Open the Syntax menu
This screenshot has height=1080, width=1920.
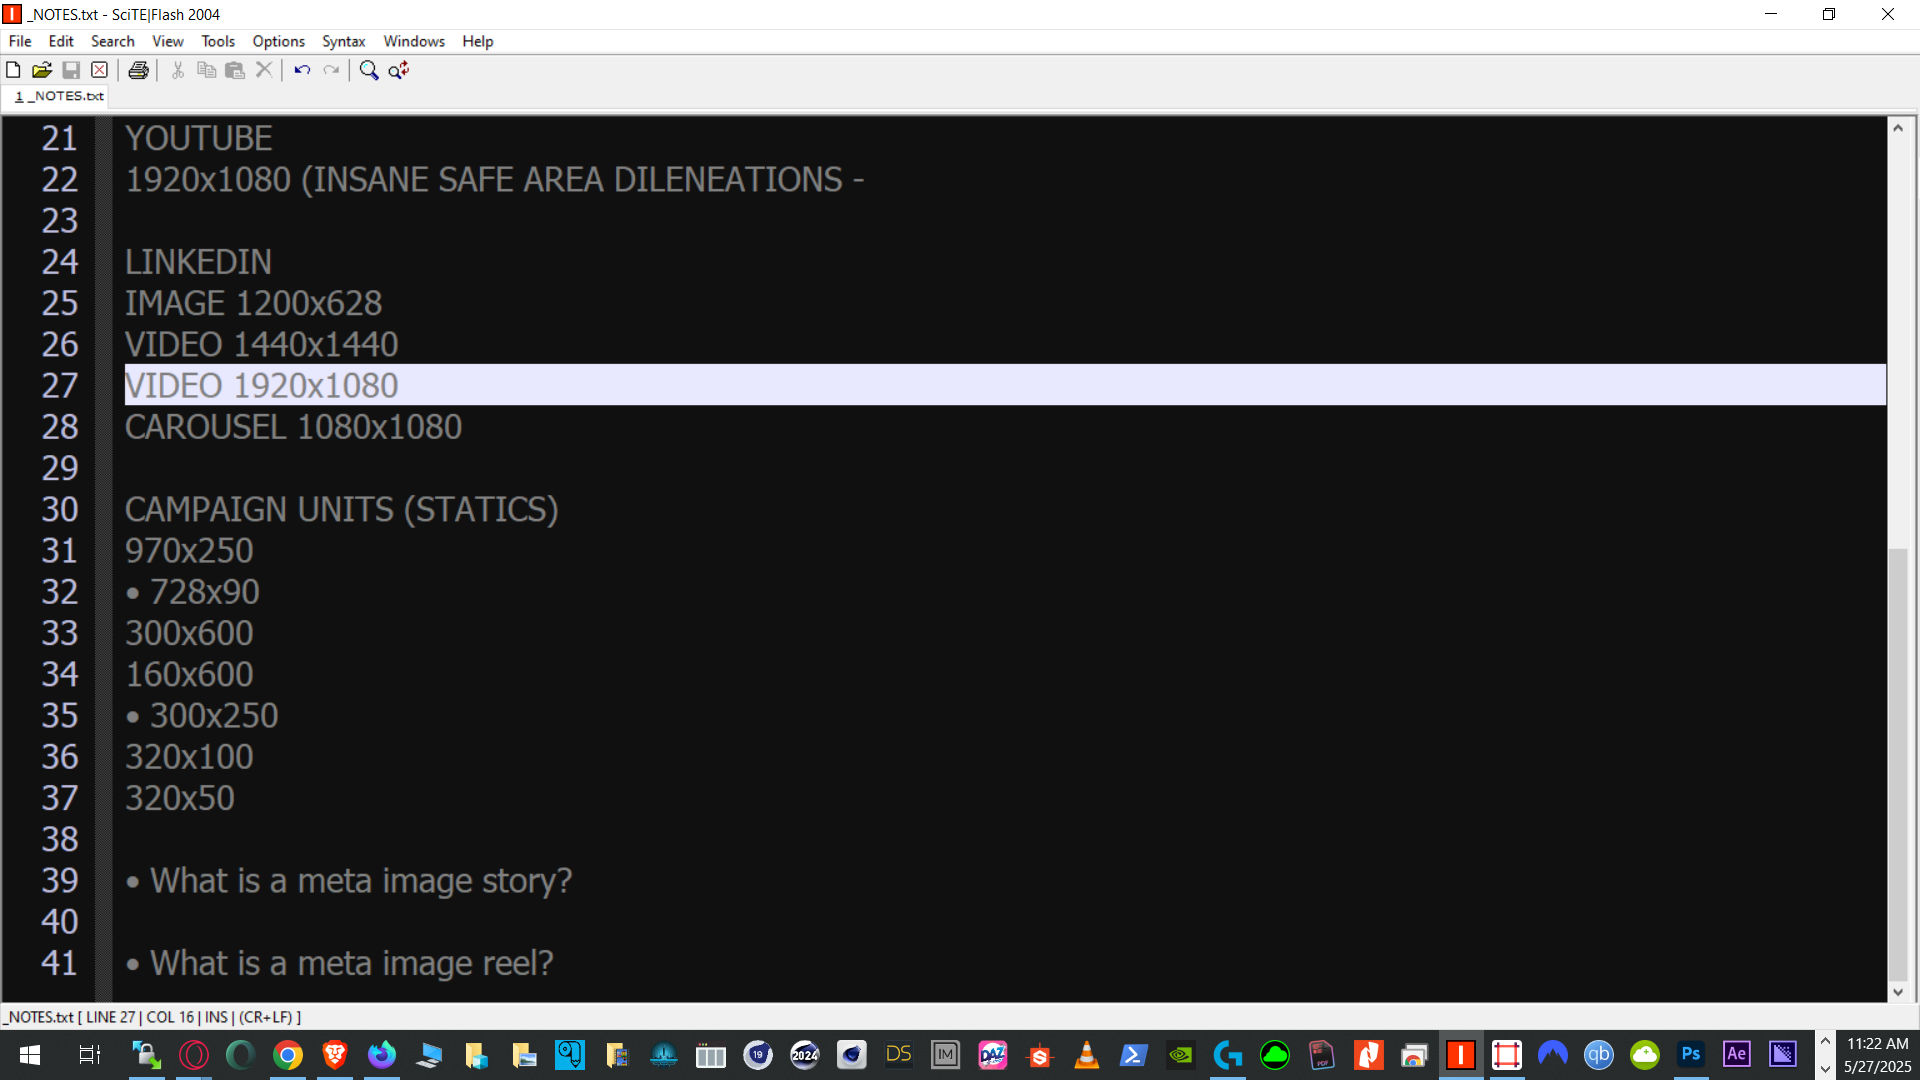pyautogui.click(x=343, y=41)
